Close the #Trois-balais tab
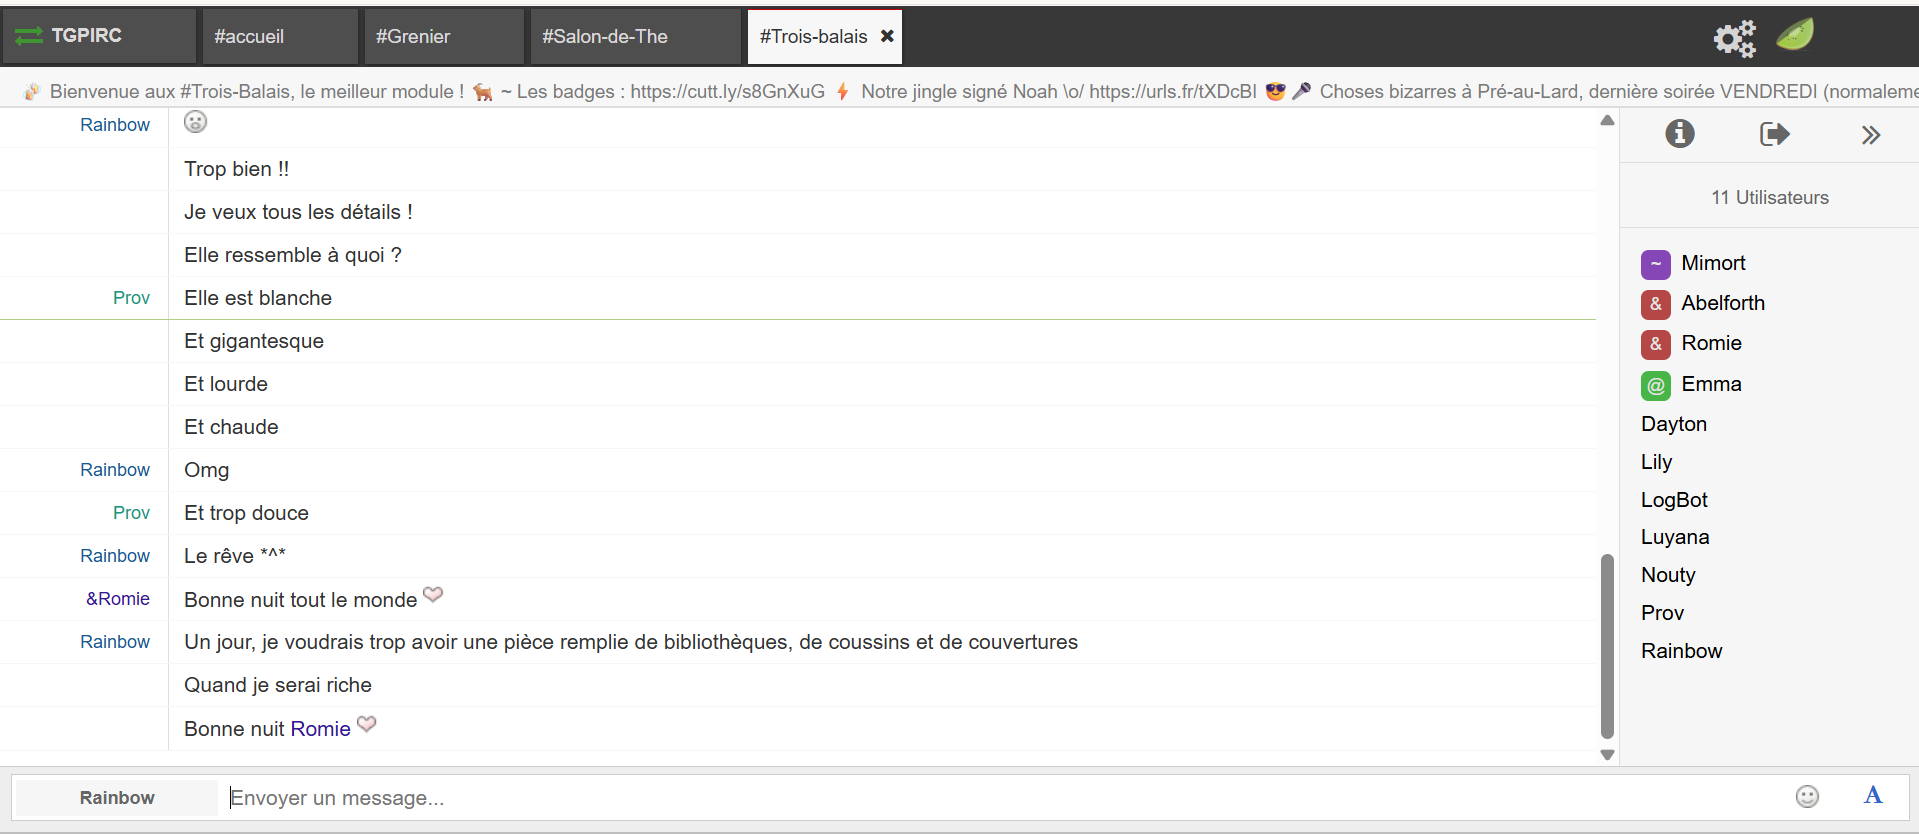Screen dimensions: 1919x834 [887, 36]
